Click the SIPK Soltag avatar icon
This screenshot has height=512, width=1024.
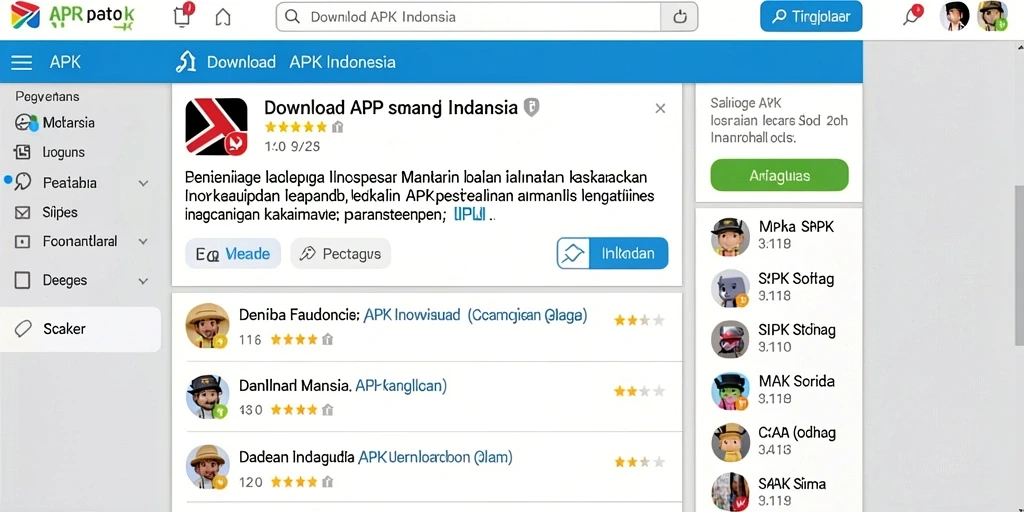pos(730,288)
